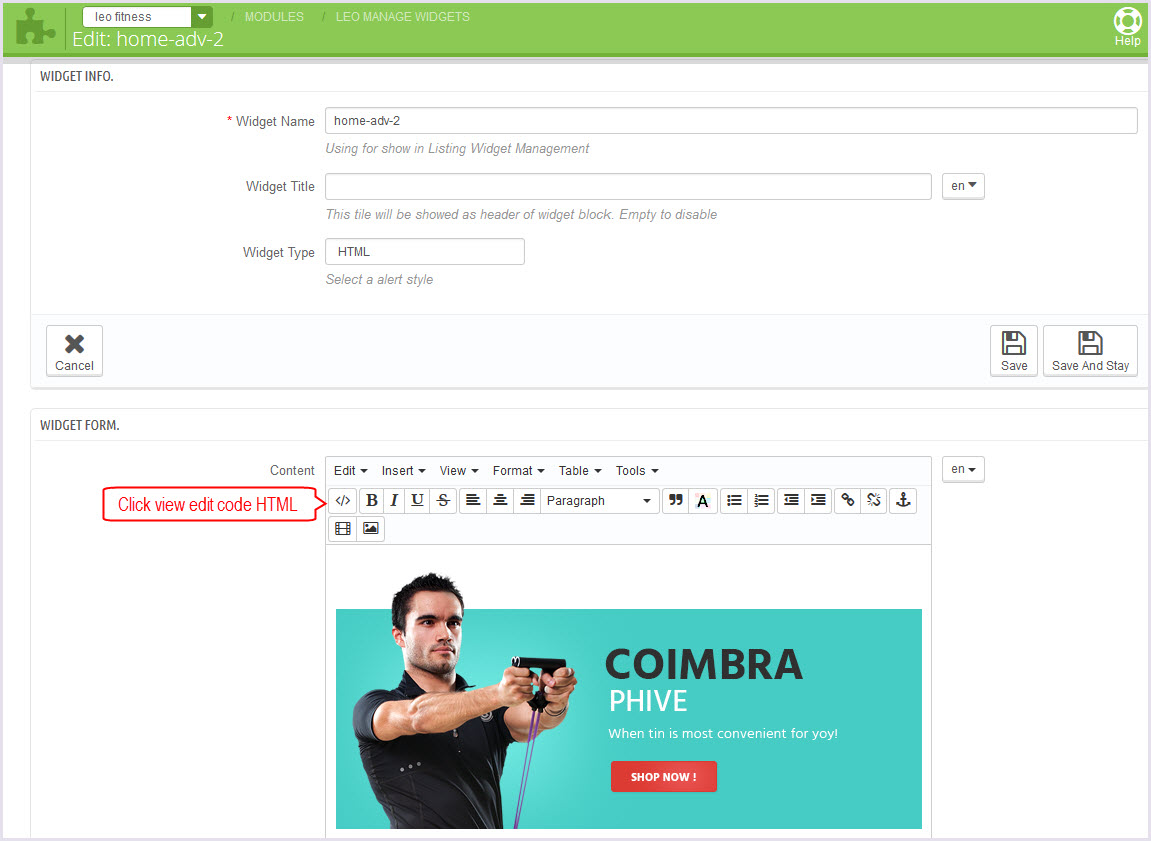Align content to the left
The height and width of the screenshot is (841, 1151).
[x=473, y=500]
